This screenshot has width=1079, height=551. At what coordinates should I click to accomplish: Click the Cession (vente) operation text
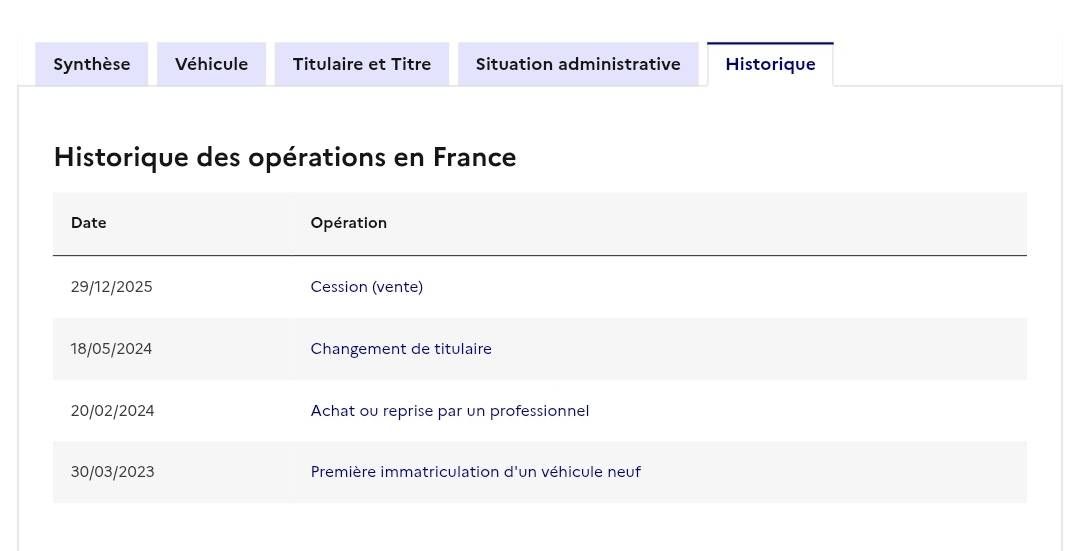click(367, 287)
